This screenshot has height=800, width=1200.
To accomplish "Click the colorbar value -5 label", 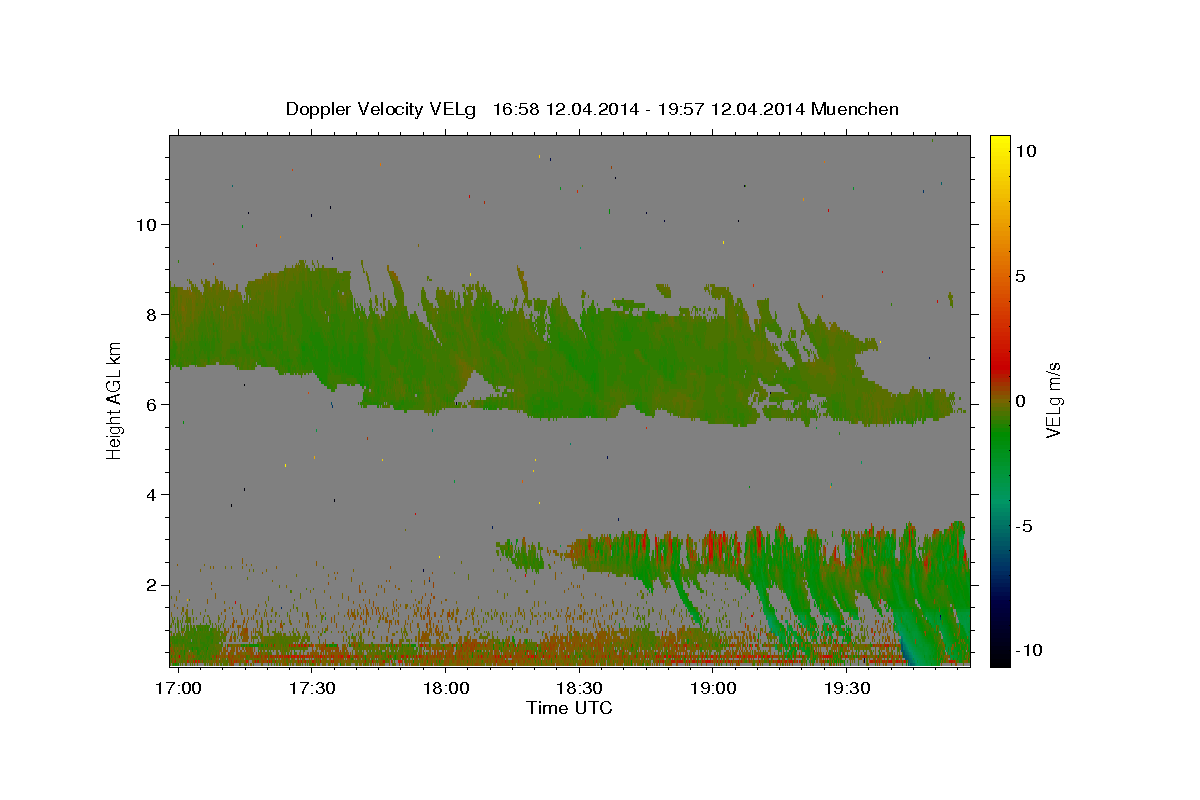I will point(1024,525).
